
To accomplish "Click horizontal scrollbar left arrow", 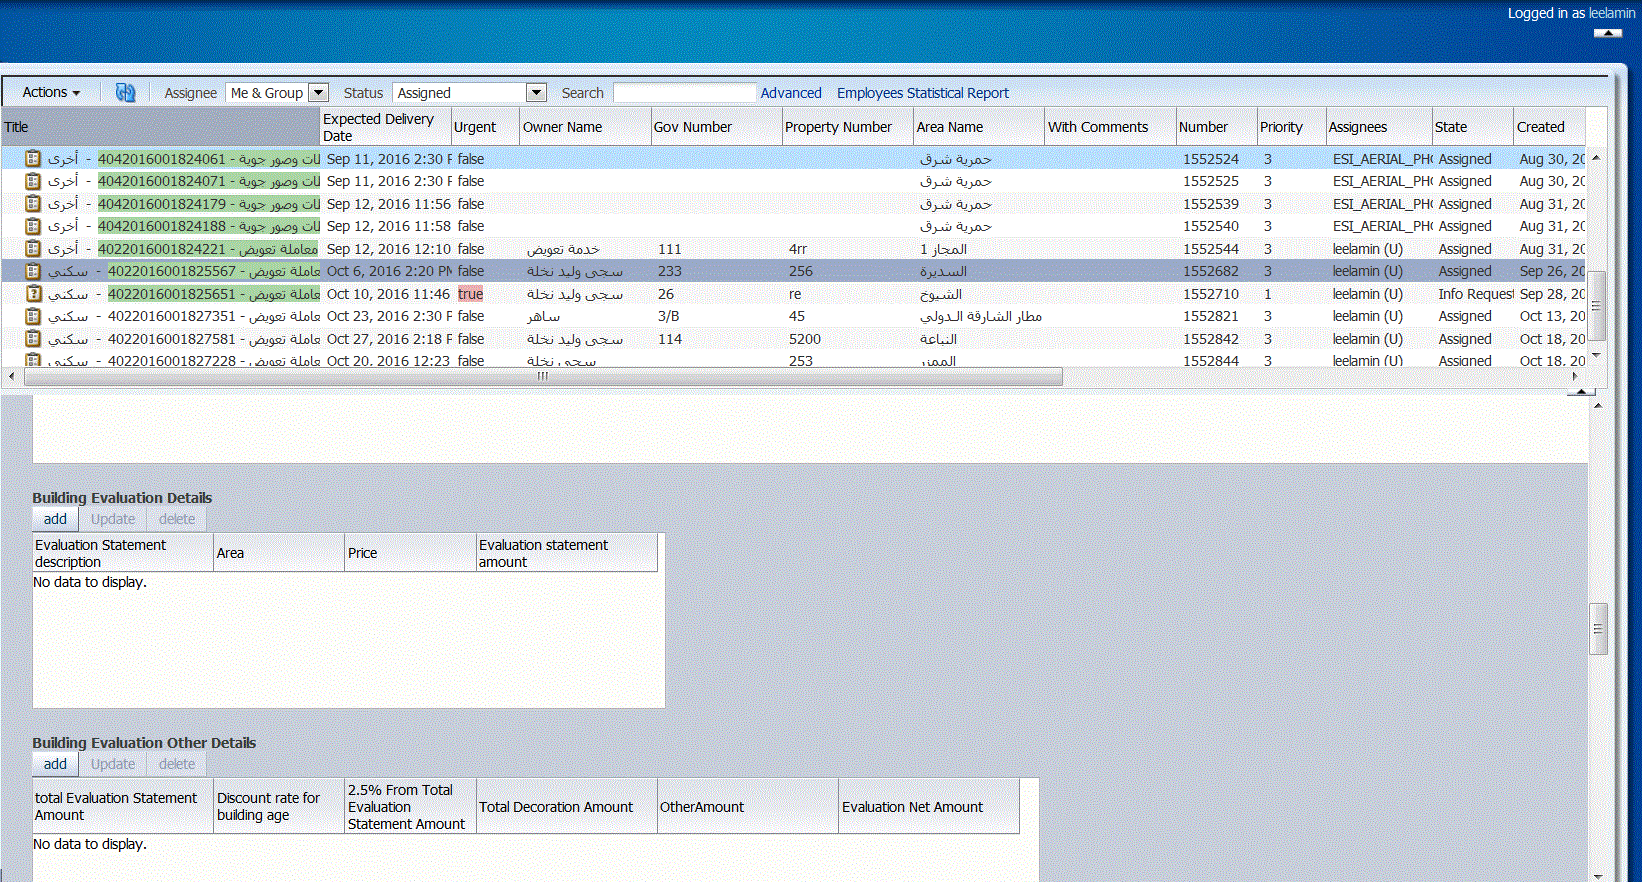I will 11,377.
